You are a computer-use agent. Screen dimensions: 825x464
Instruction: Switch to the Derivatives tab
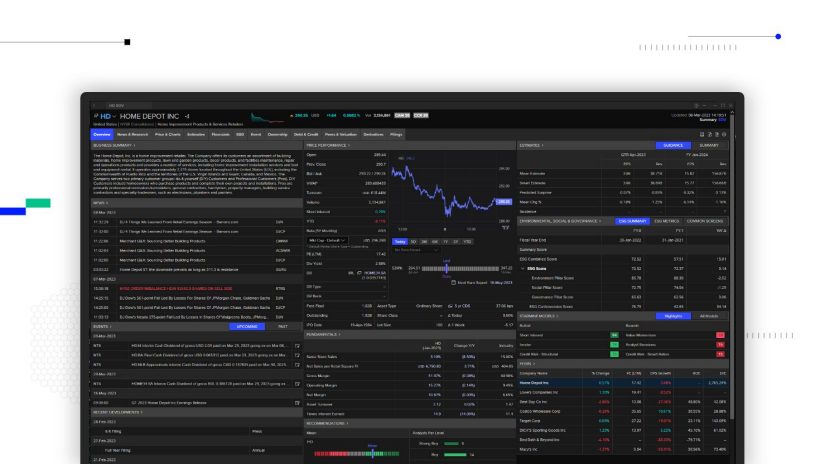pos(374,135)
